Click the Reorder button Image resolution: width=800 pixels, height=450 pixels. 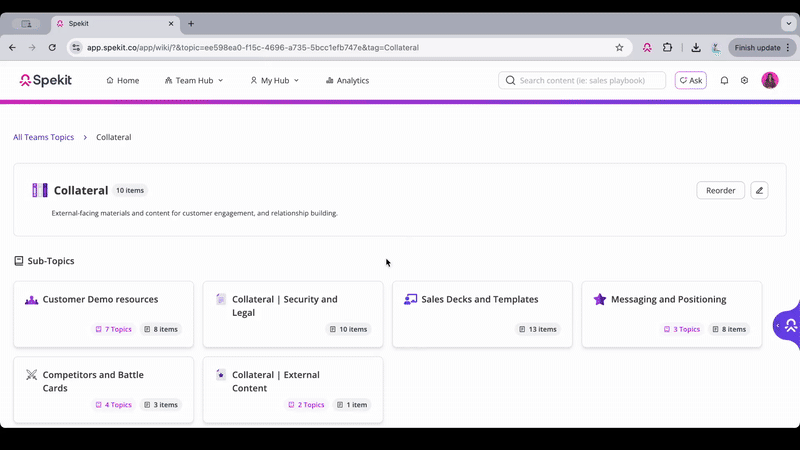coord(720,190)
